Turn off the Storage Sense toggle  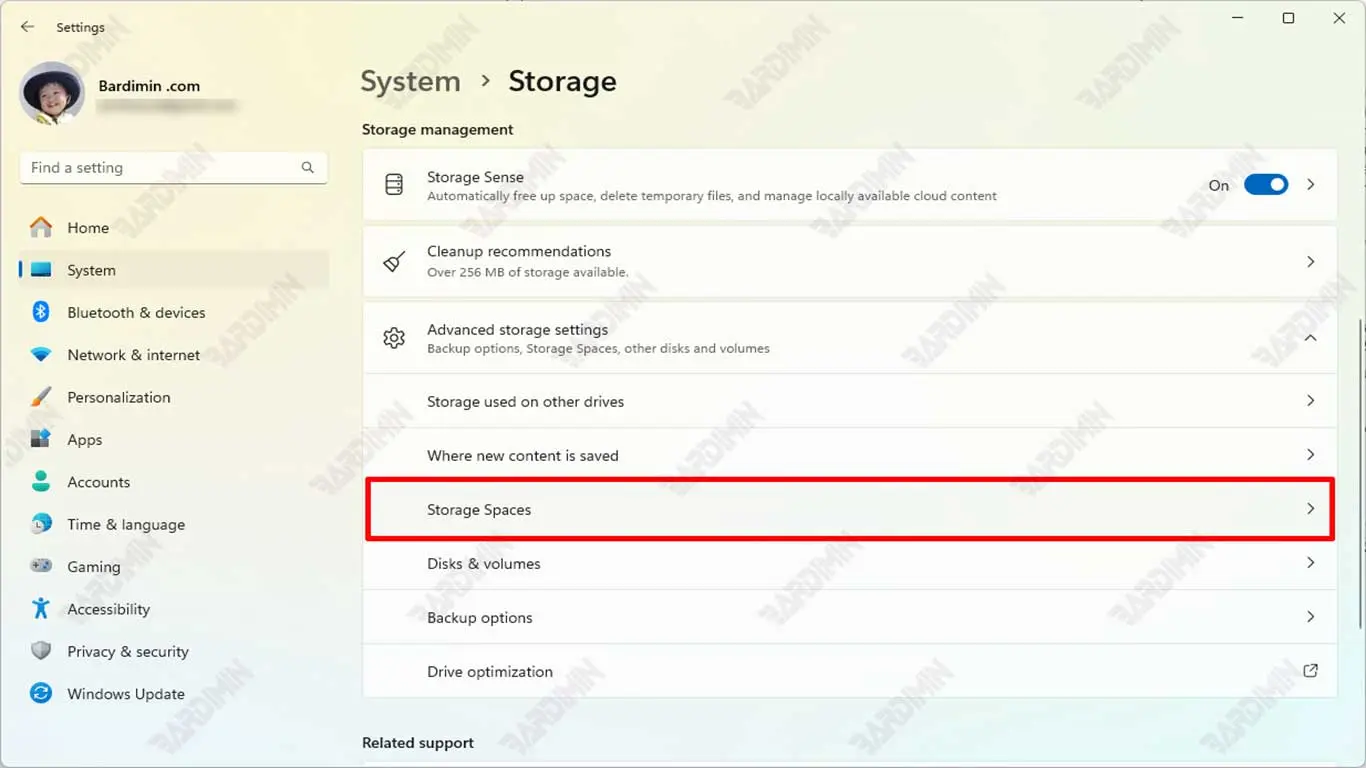coord(1265,185)
